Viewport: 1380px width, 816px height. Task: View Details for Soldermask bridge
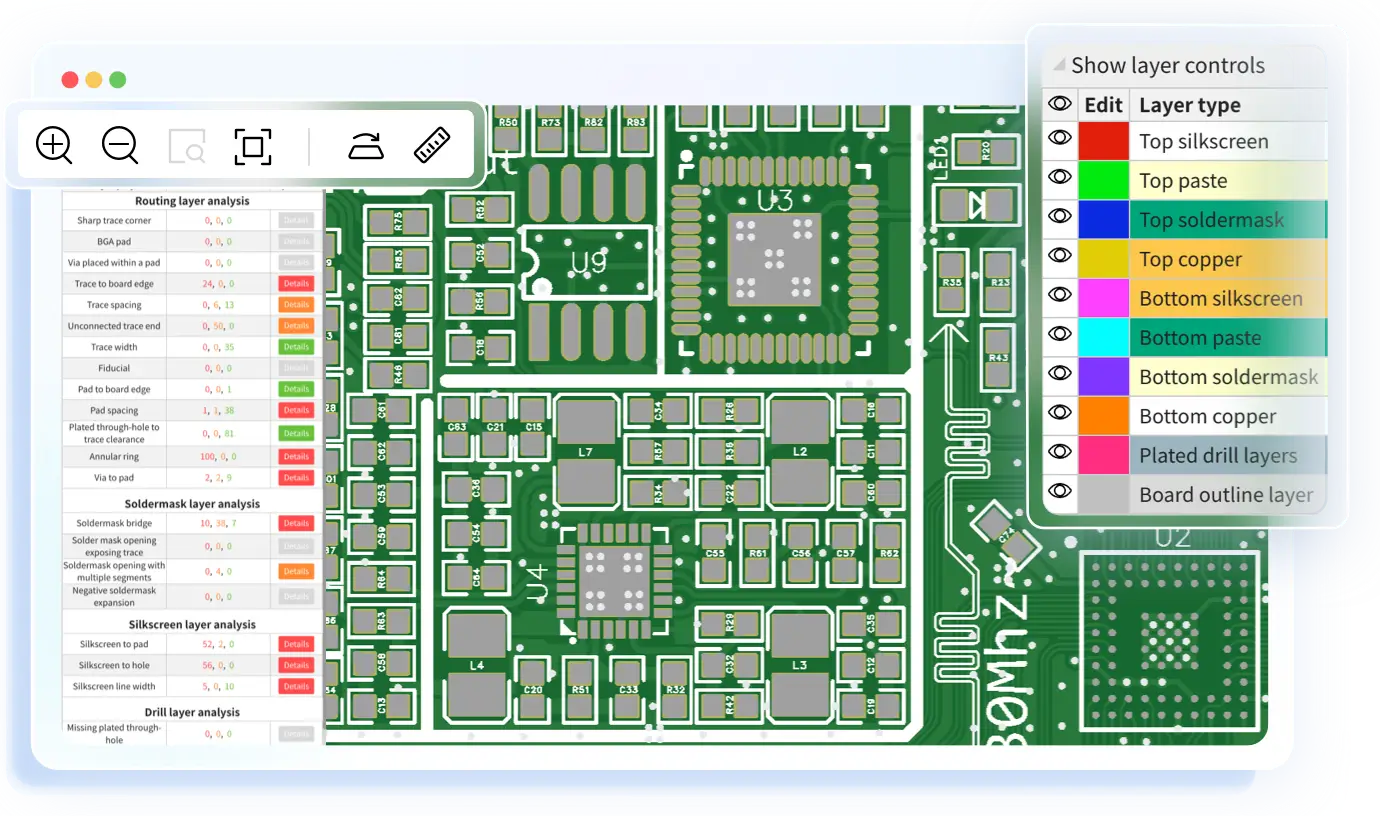(296, 523)
